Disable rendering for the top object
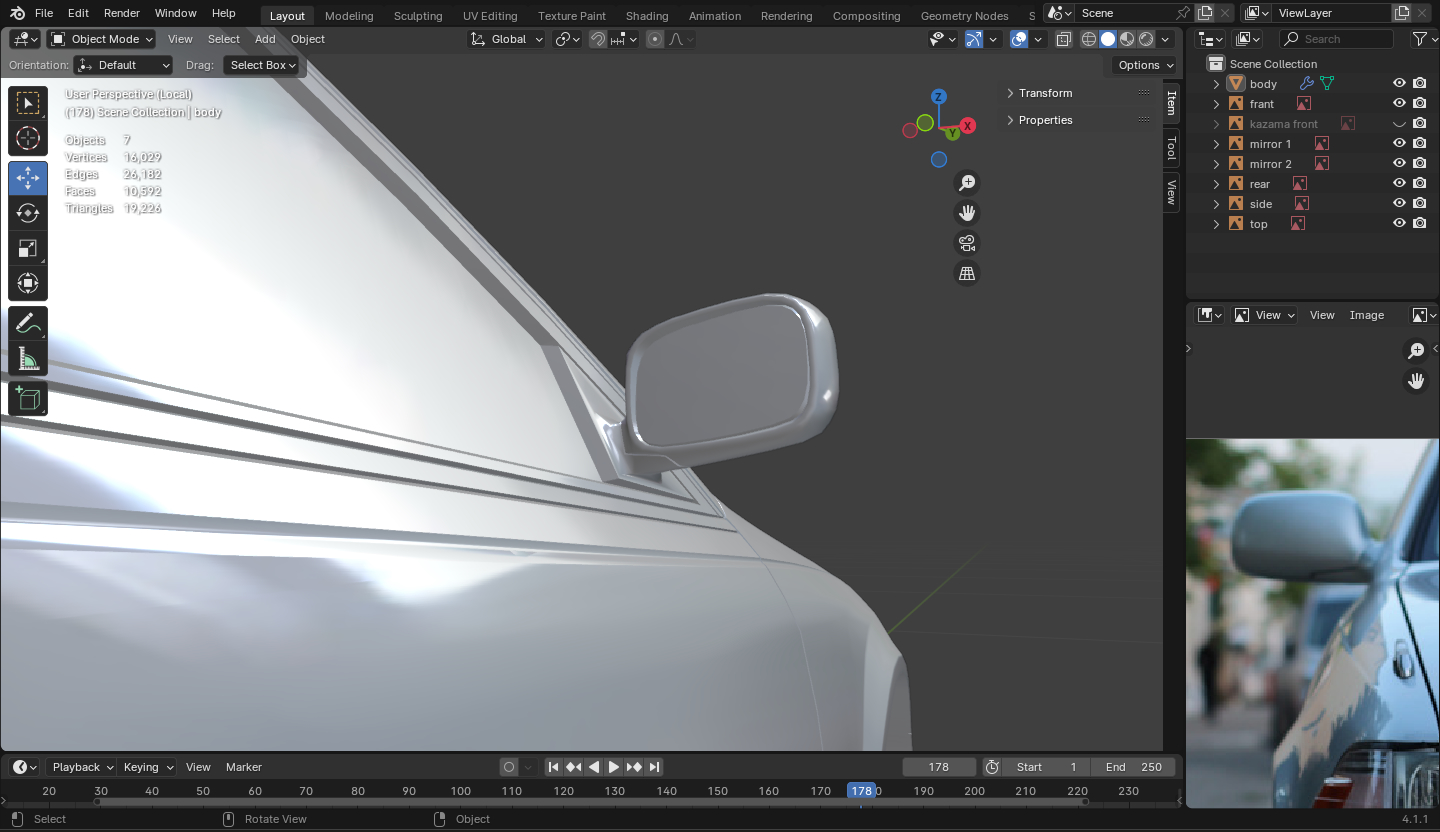This screenshot has height=832, width=1440. pyautogui.click(x=1420, y=224)
